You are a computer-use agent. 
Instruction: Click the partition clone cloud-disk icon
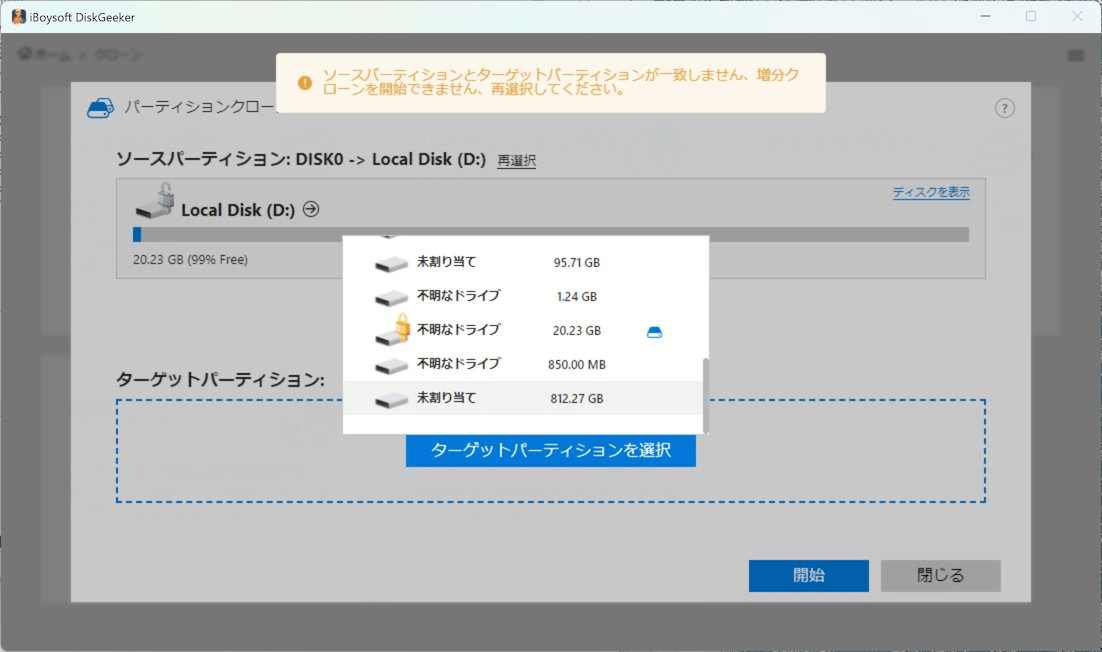100,107
